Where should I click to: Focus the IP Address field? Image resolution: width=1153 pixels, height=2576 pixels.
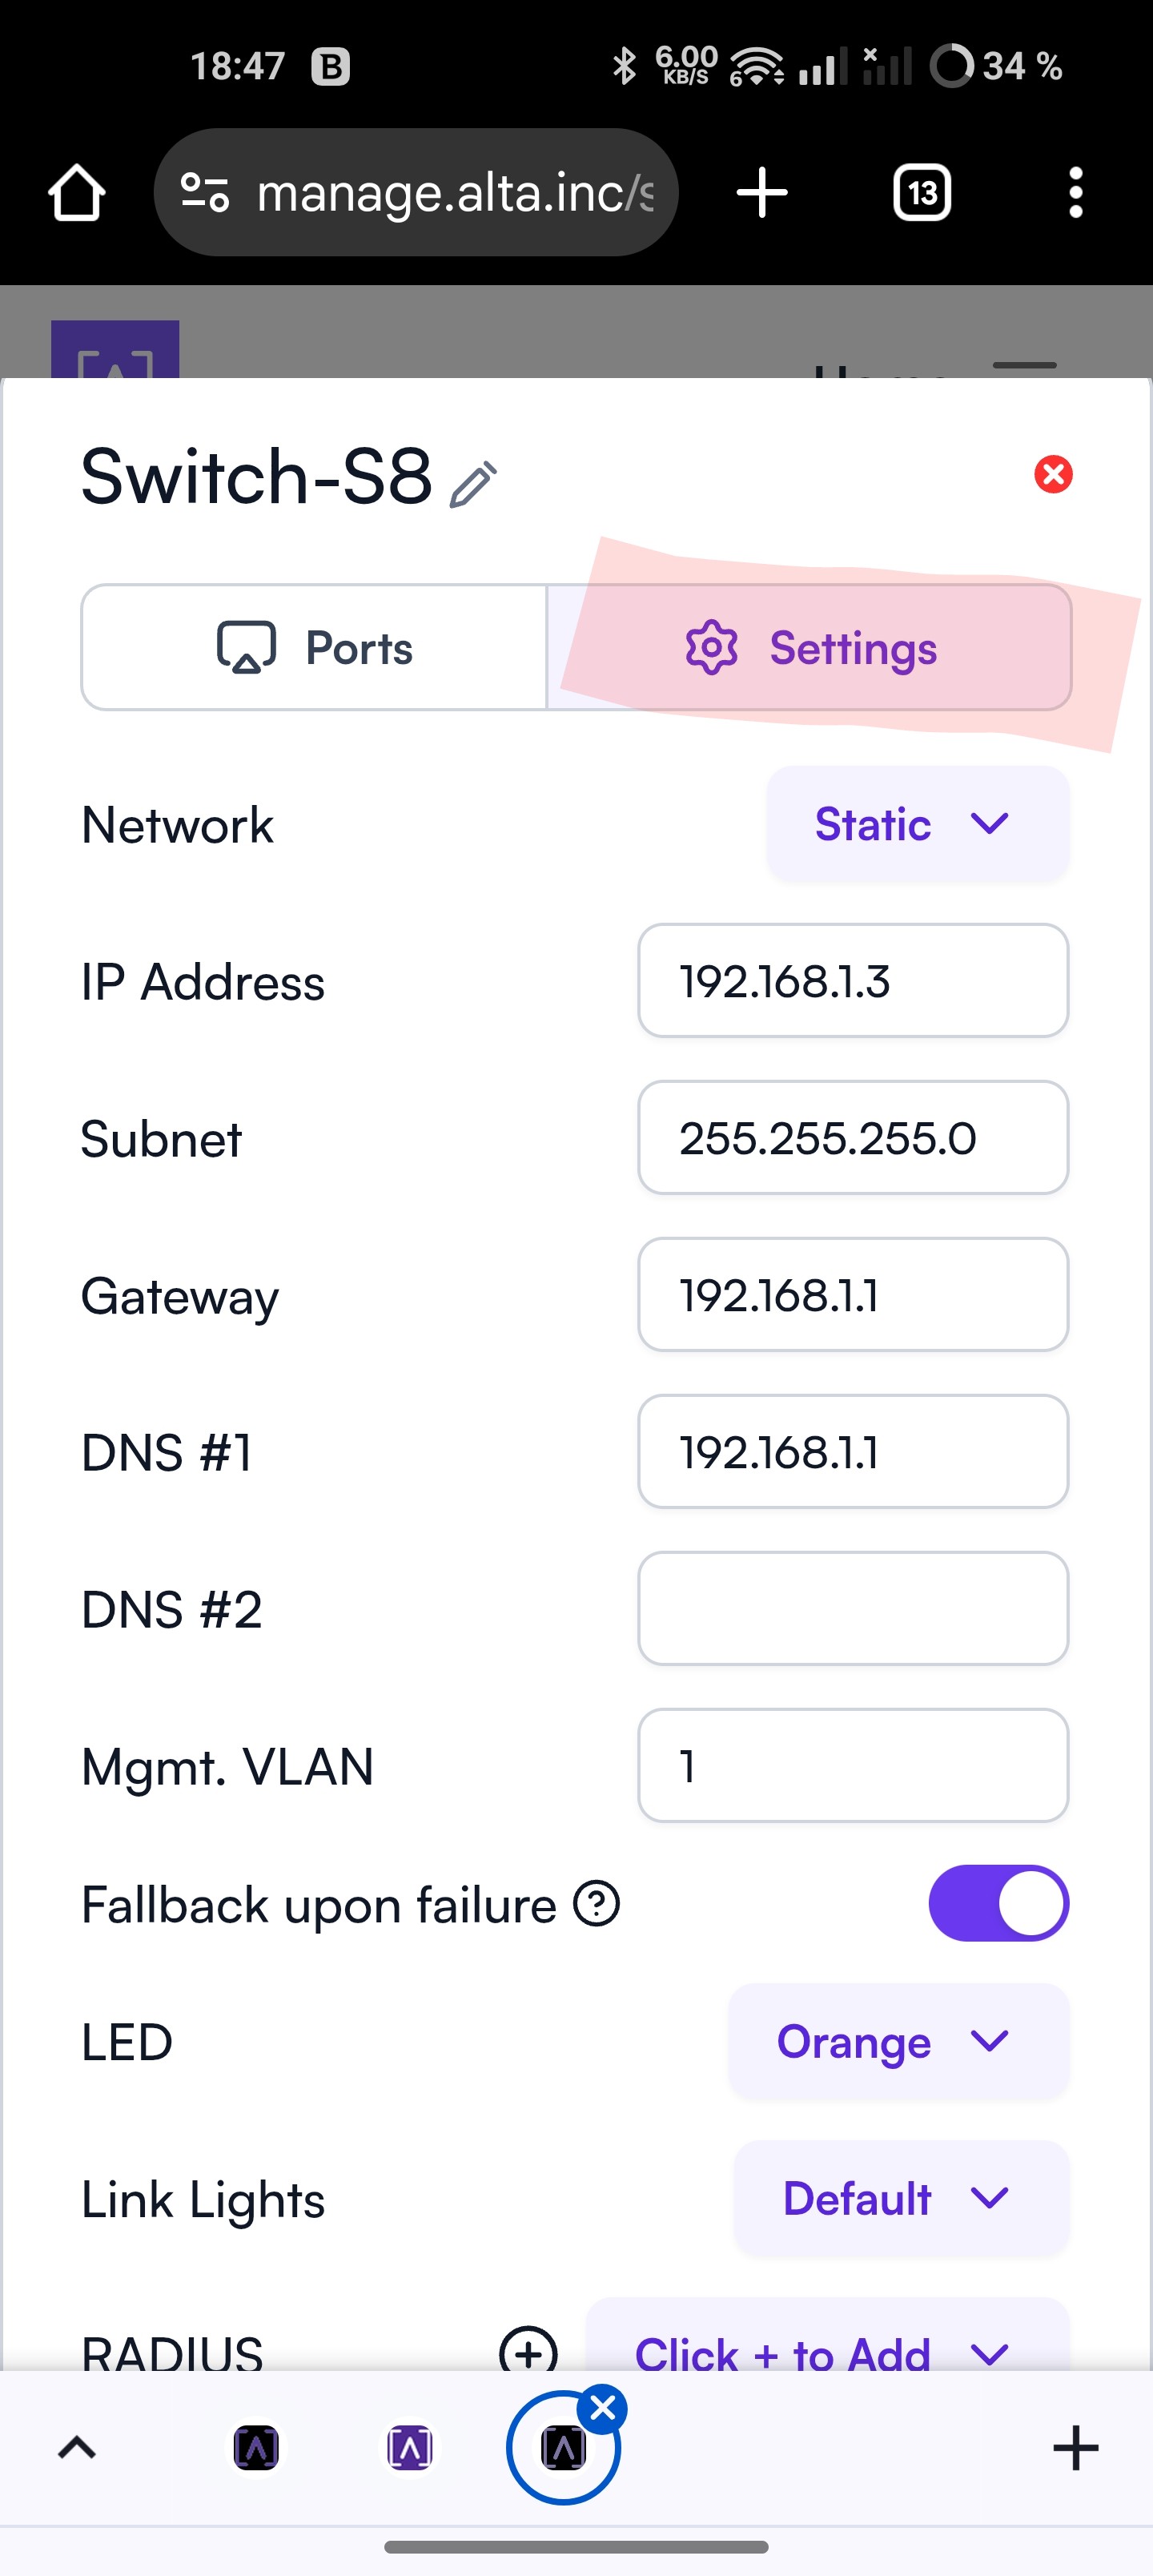pos(853,980)
